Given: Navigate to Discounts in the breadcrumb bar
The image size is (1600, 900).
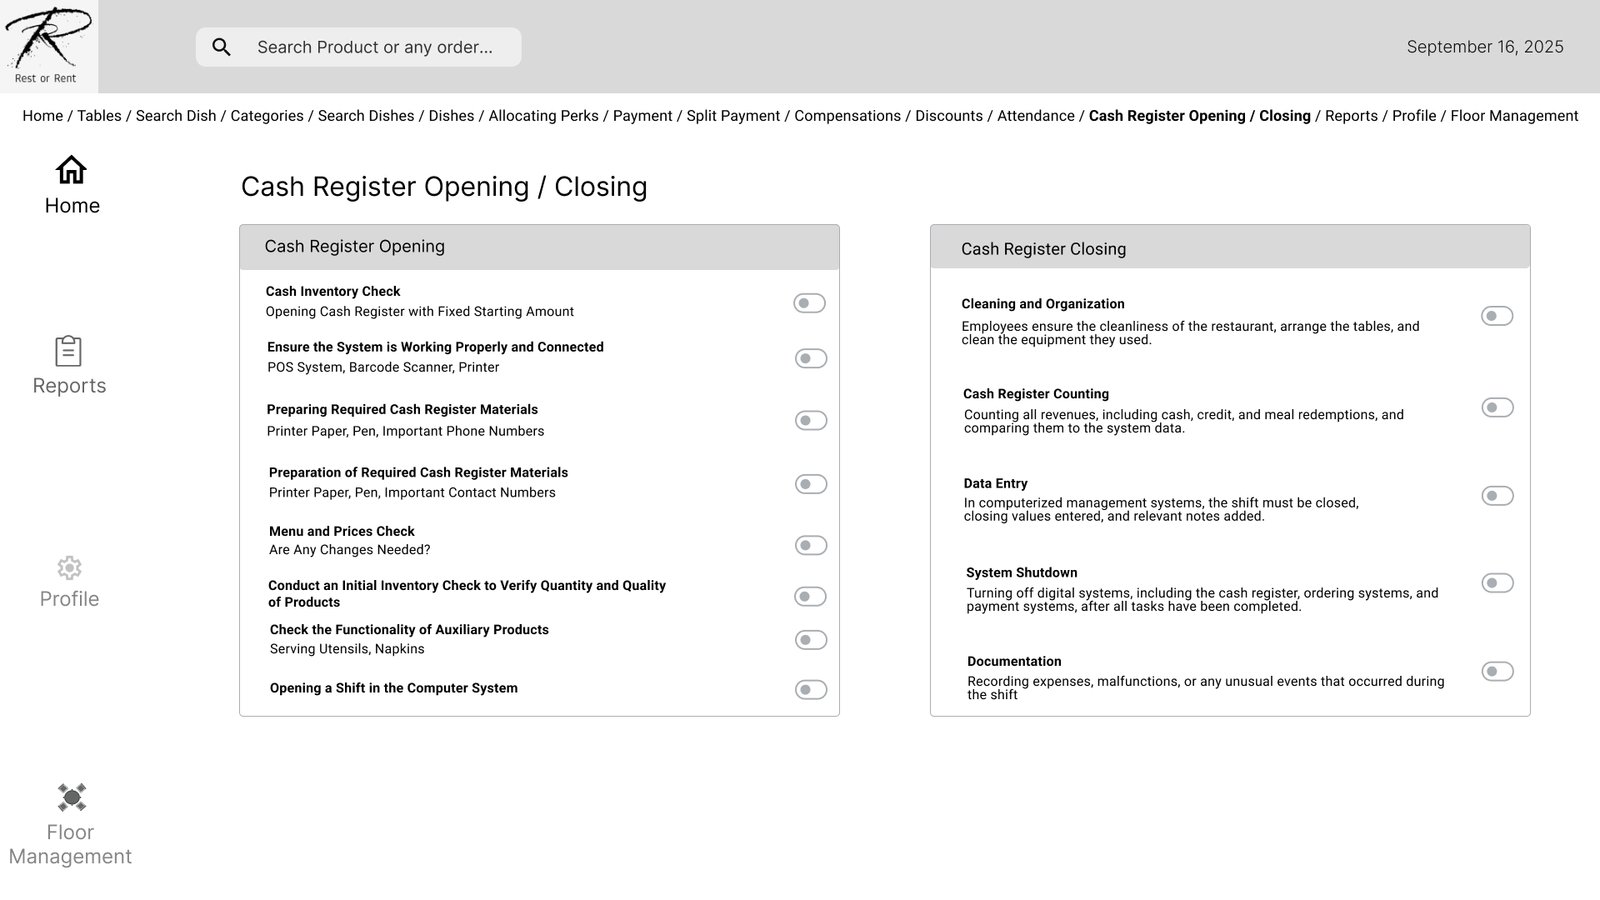Looking at the screenshot, I should [x=948, y=116].
